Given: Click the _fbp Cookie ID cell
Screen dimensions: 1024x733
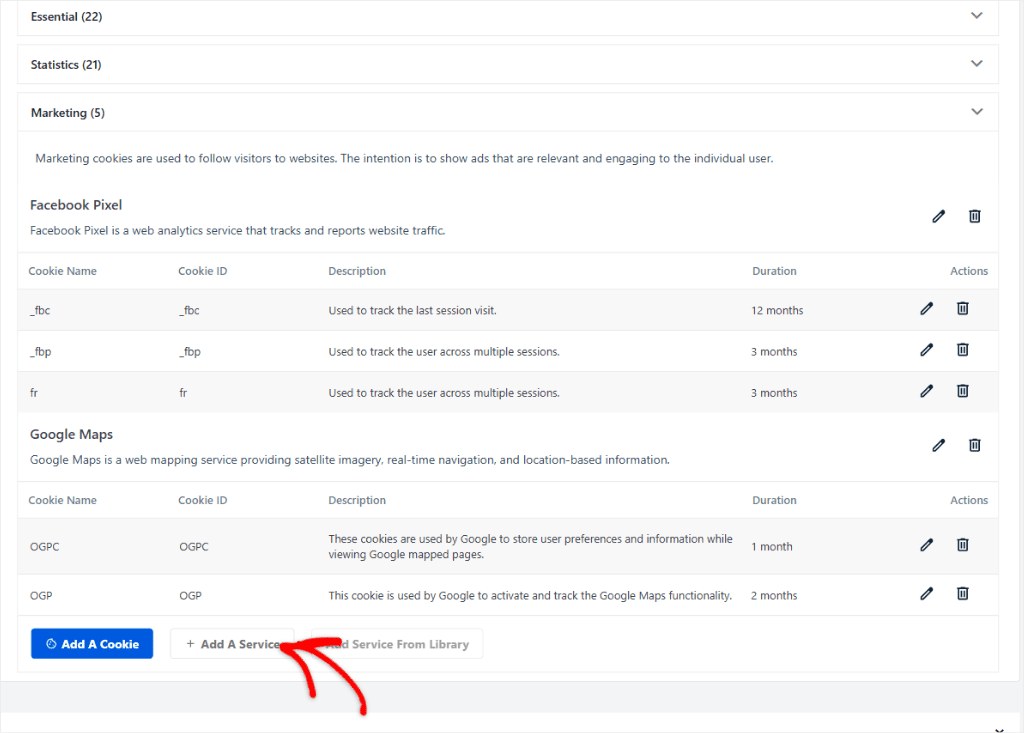Looking at the screenshot, I should (190, 351).
